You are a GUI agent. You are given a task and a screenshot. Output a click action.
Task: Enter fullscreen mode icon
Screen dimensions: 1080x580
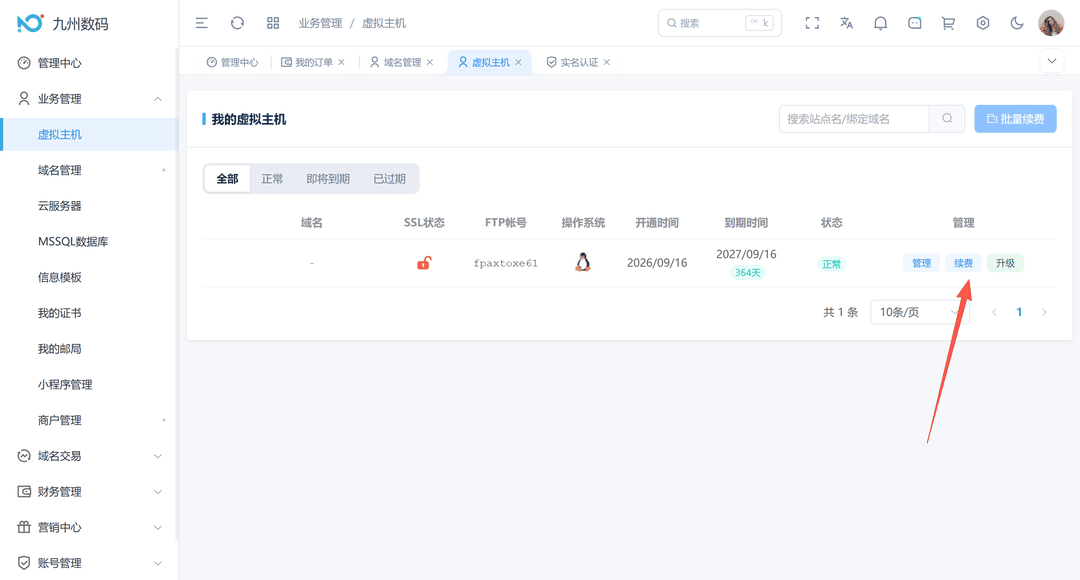click(812, 23)
